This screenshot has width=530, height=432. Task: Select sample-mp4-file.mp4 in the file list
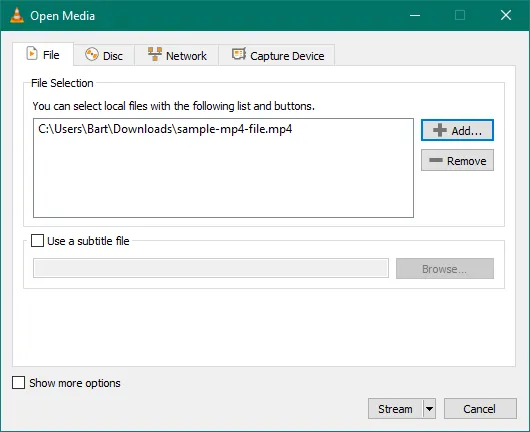click(x=165, y=129)
